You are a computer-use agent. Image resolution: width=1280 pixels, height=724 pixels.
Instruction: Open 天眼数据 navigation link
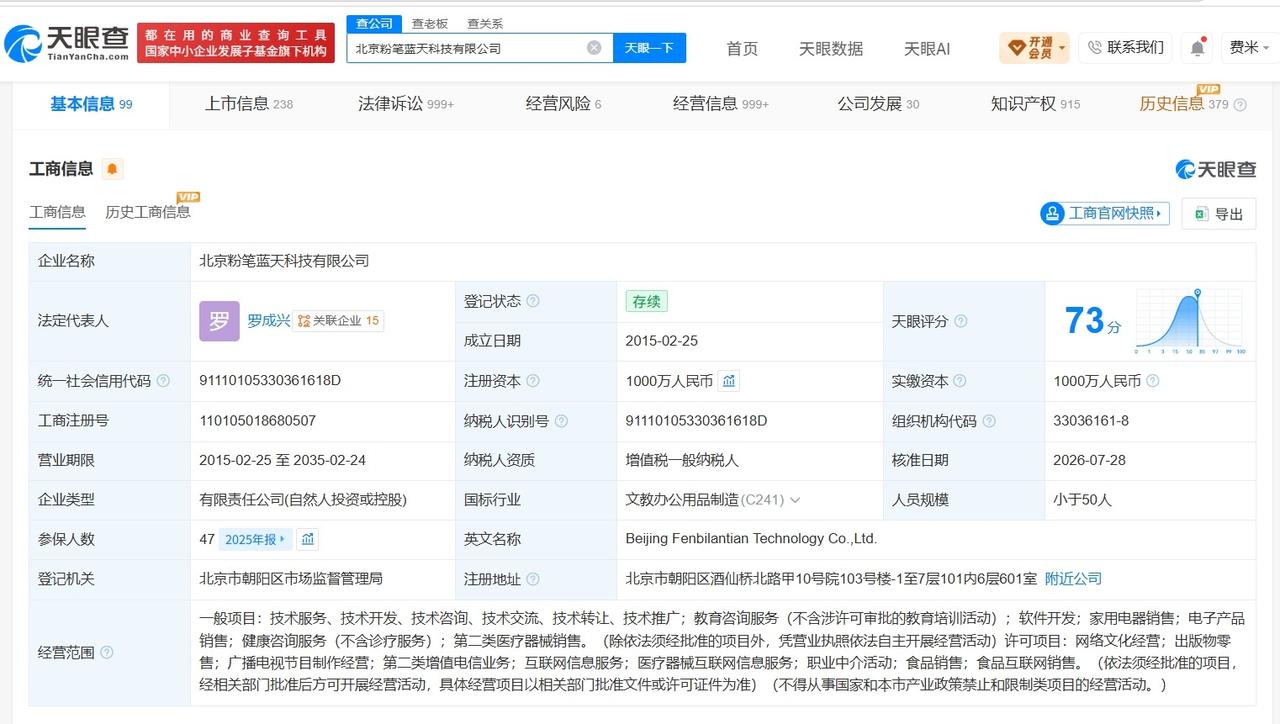[x=831, y=48]
